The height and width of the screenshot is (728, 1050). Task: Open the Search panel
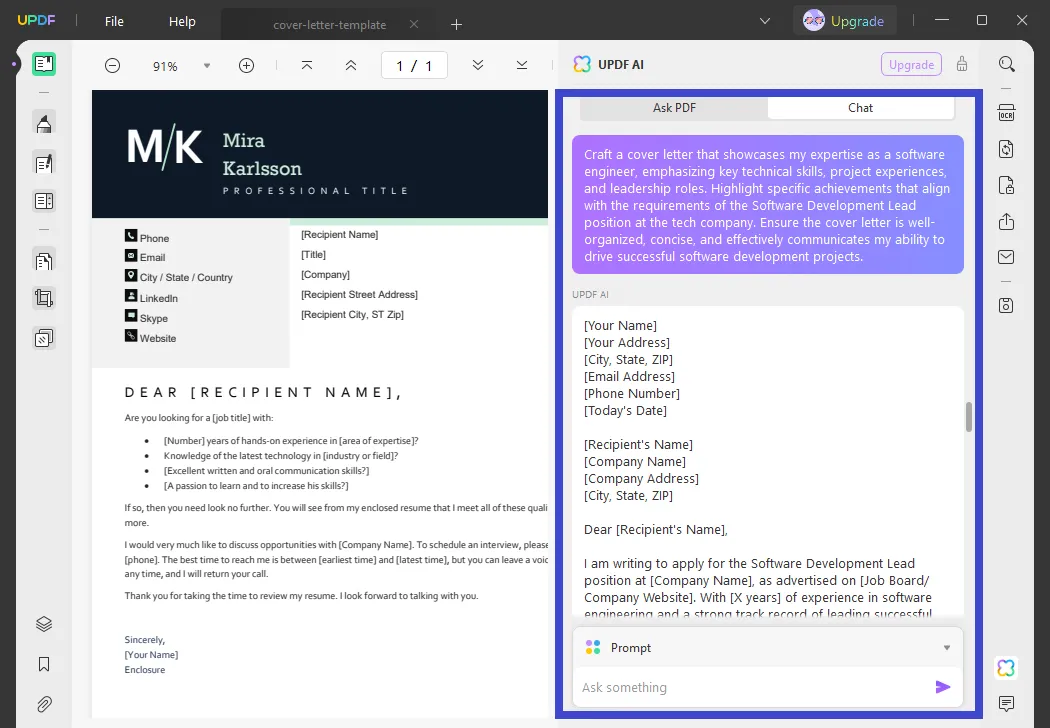pyautogui.click(x=1007, y=62)
